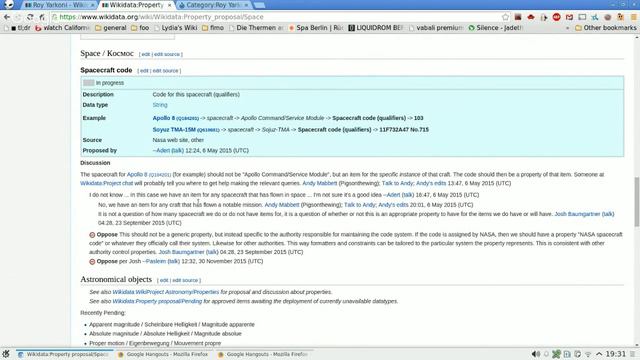640x360 pixels.
Task: Open the vabali premium bookmark
Action: pyautogui.click(x=436, y=28)
